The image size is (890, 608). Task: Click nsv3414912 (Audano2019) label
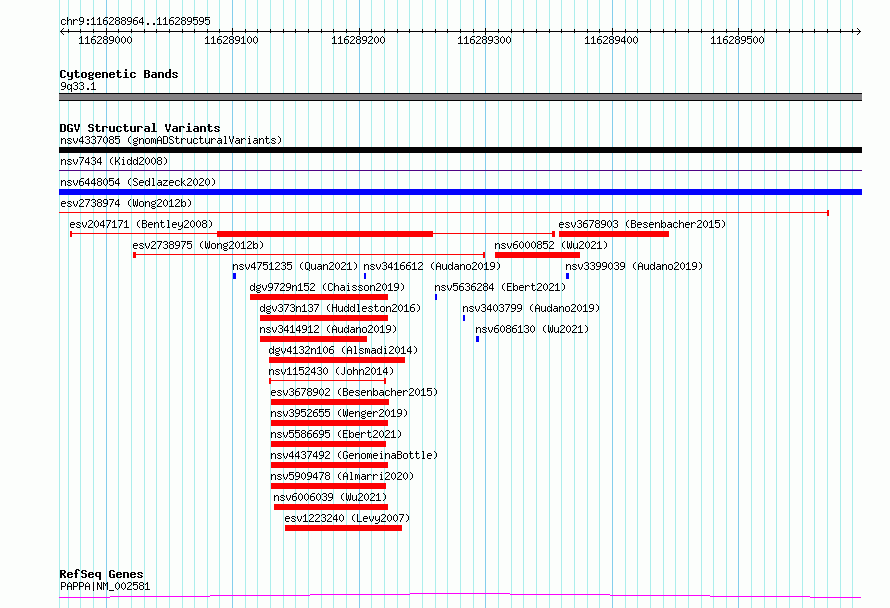pos(328,329)
